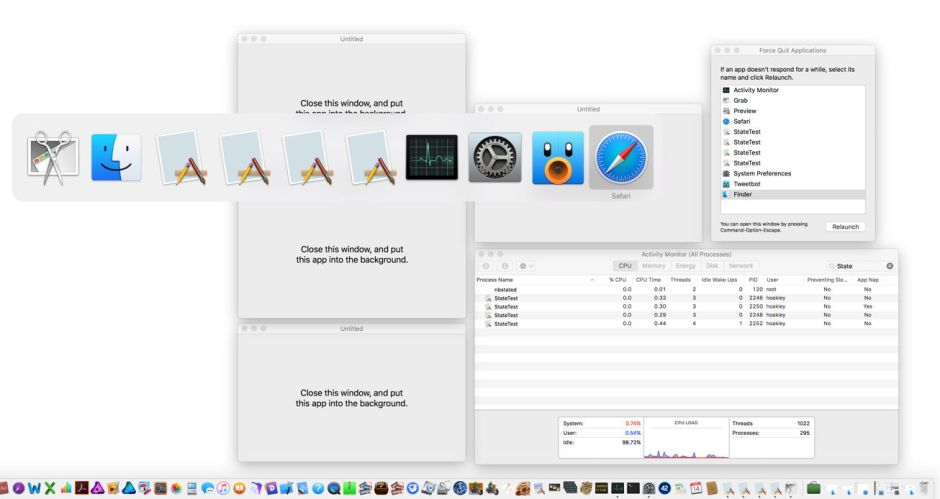940x499 pixels.
Task: Click the Relaunch button in Force Quit
Action: 845,227
